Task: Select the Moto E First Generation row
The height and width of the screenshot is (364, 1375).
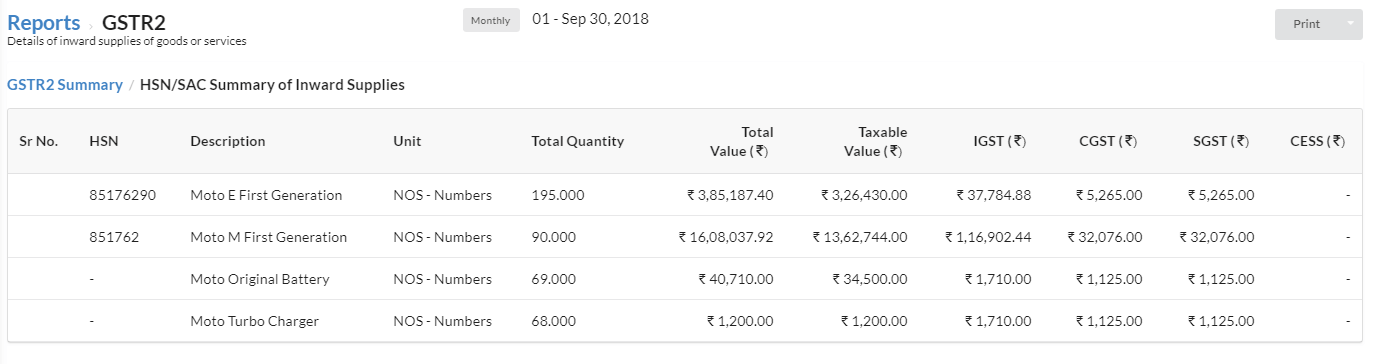Action: (685, 195)
